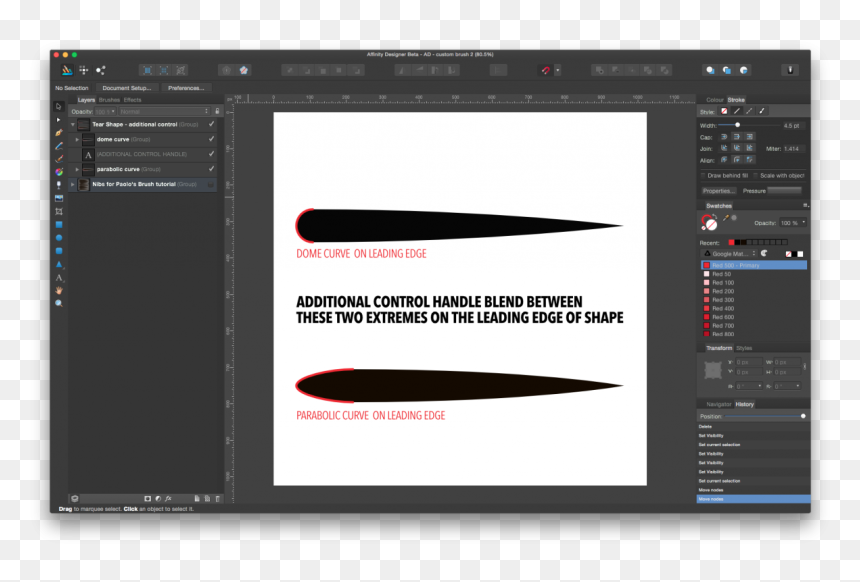860x582 pixels.
Task: Switch to the Pixel persona
Action: click(x=84, y=70)
